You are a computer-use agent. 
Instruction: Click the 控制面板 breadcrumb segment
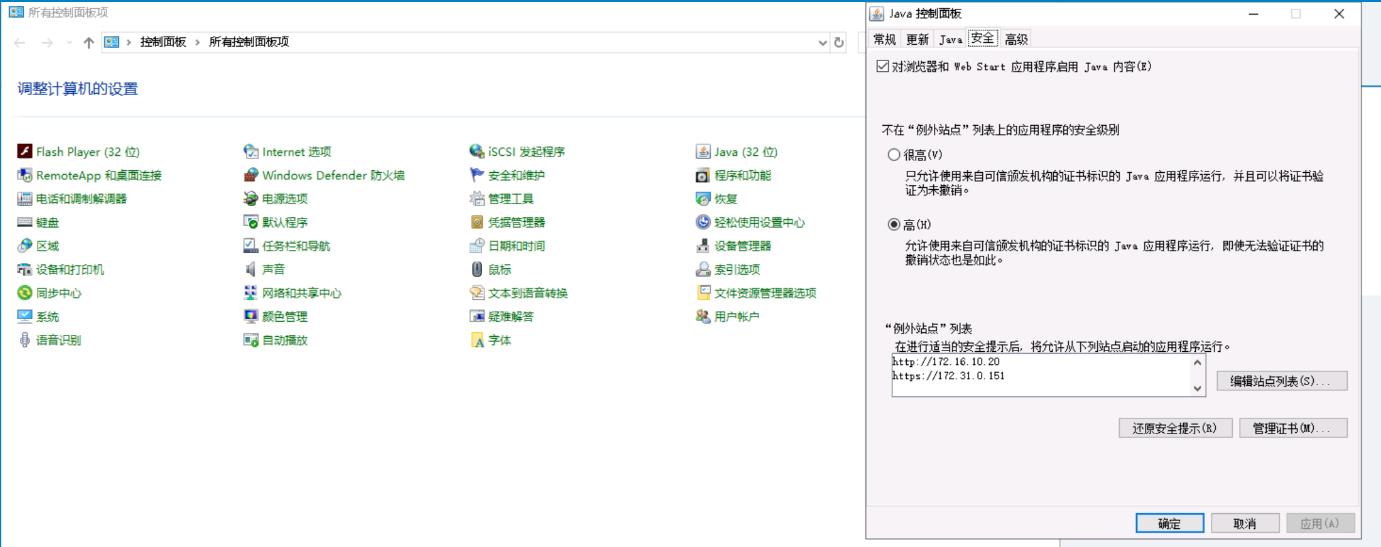pos(163,42)
